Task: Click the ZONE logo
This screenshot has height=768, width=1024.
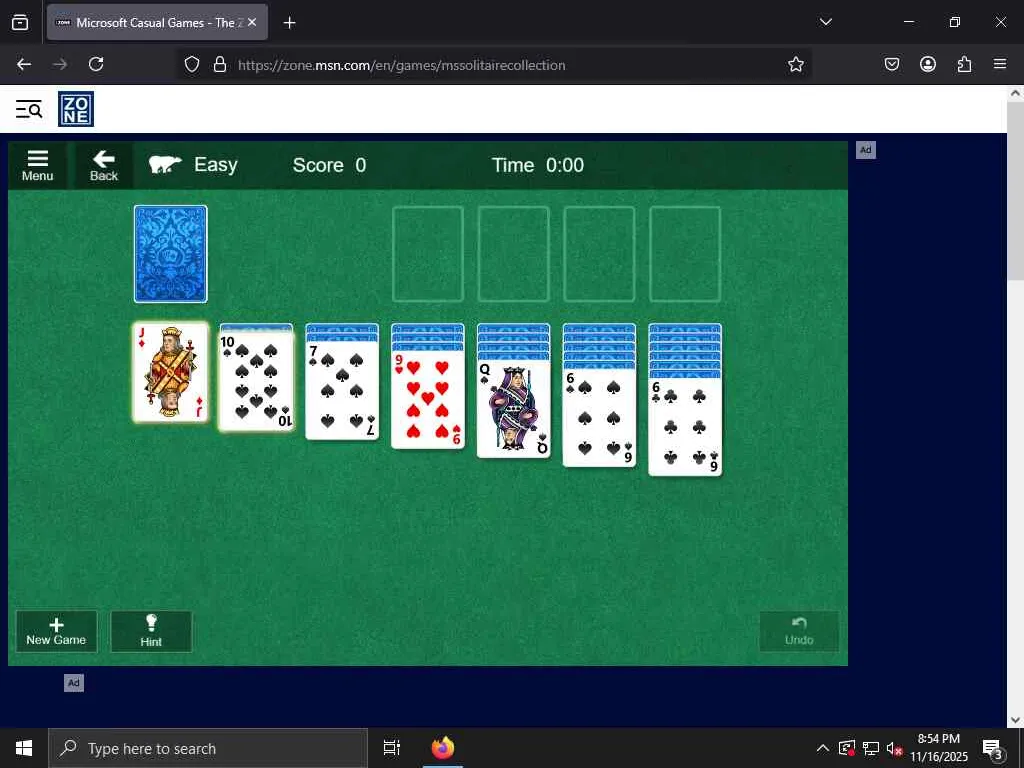Action: [76, 109]
